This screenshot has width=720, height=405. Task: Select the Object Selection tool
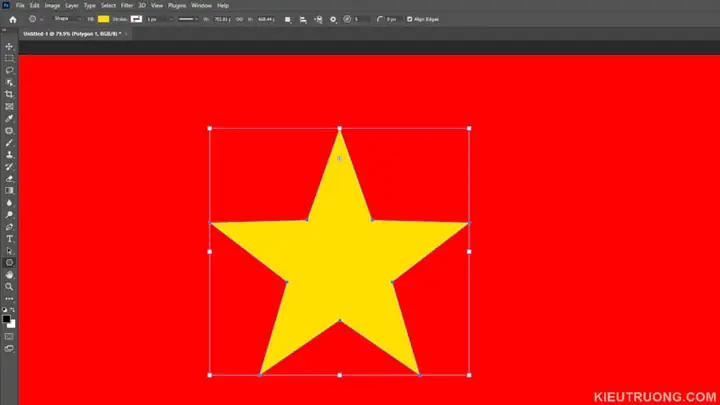click(9, 83)
